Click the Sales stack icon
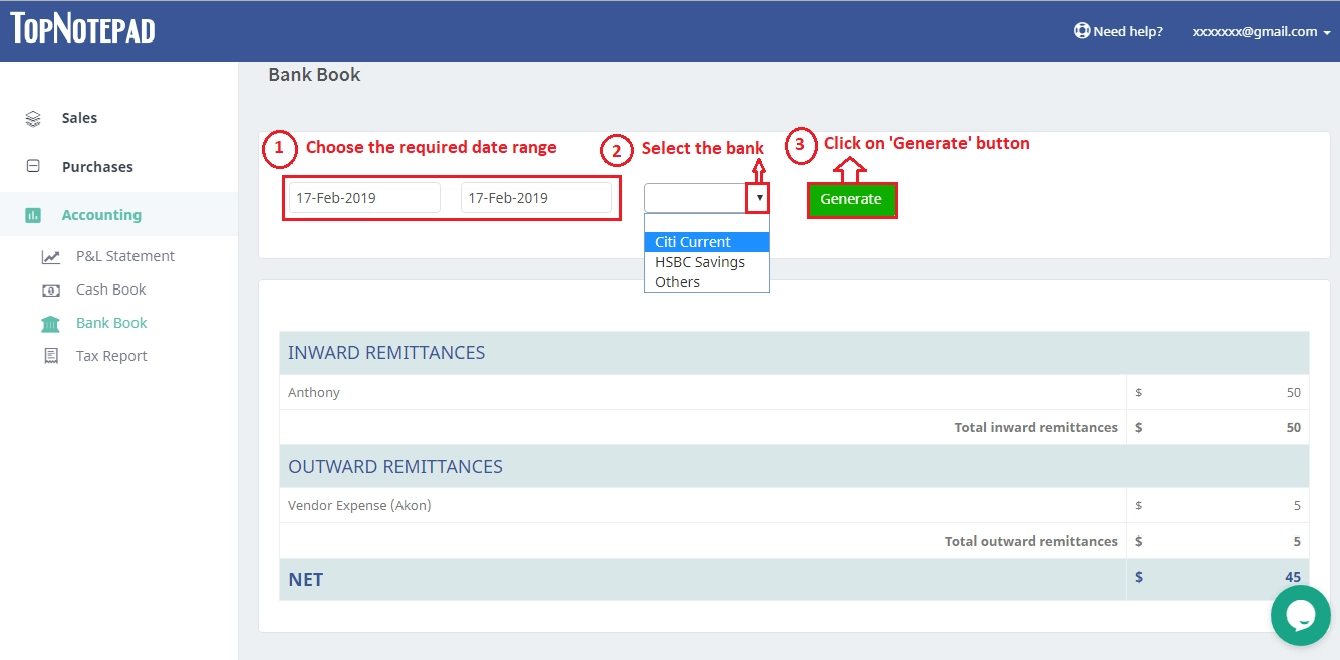The width and height of the screenshot is (1340, 660). click(x=33, y=118)
